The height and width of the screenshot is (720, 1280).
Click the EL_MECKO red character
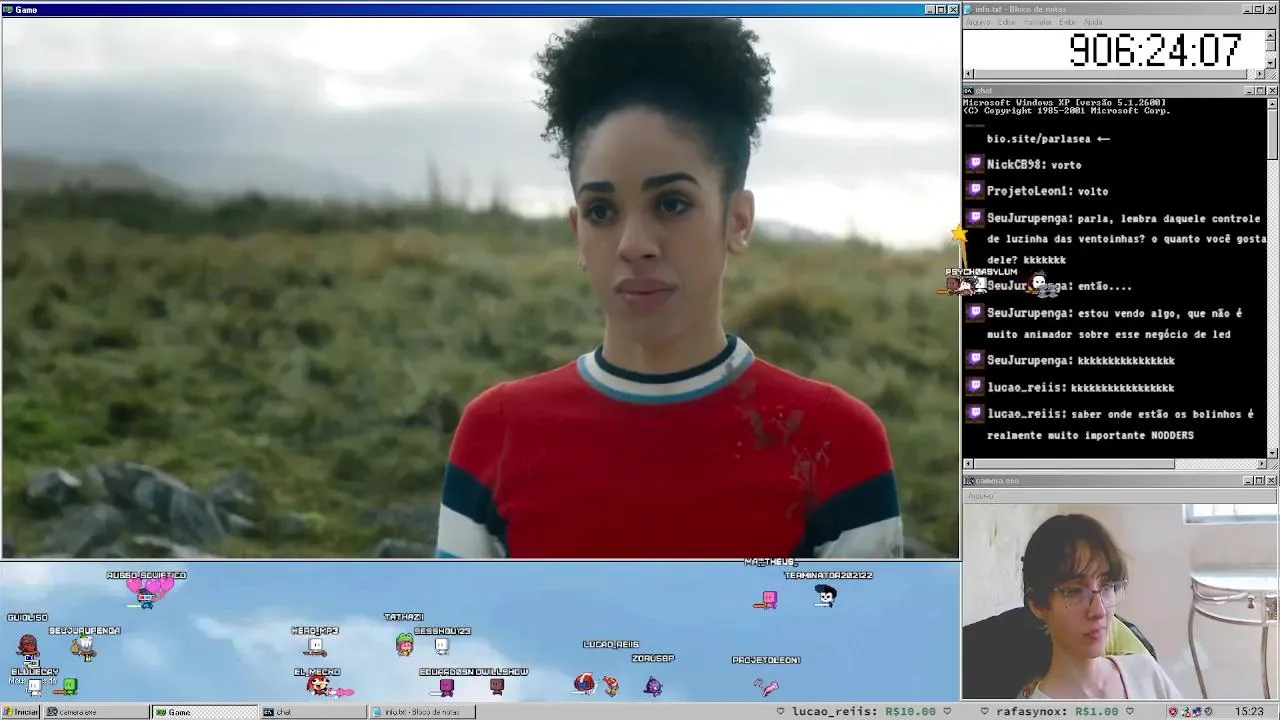(x=318, y=686)
